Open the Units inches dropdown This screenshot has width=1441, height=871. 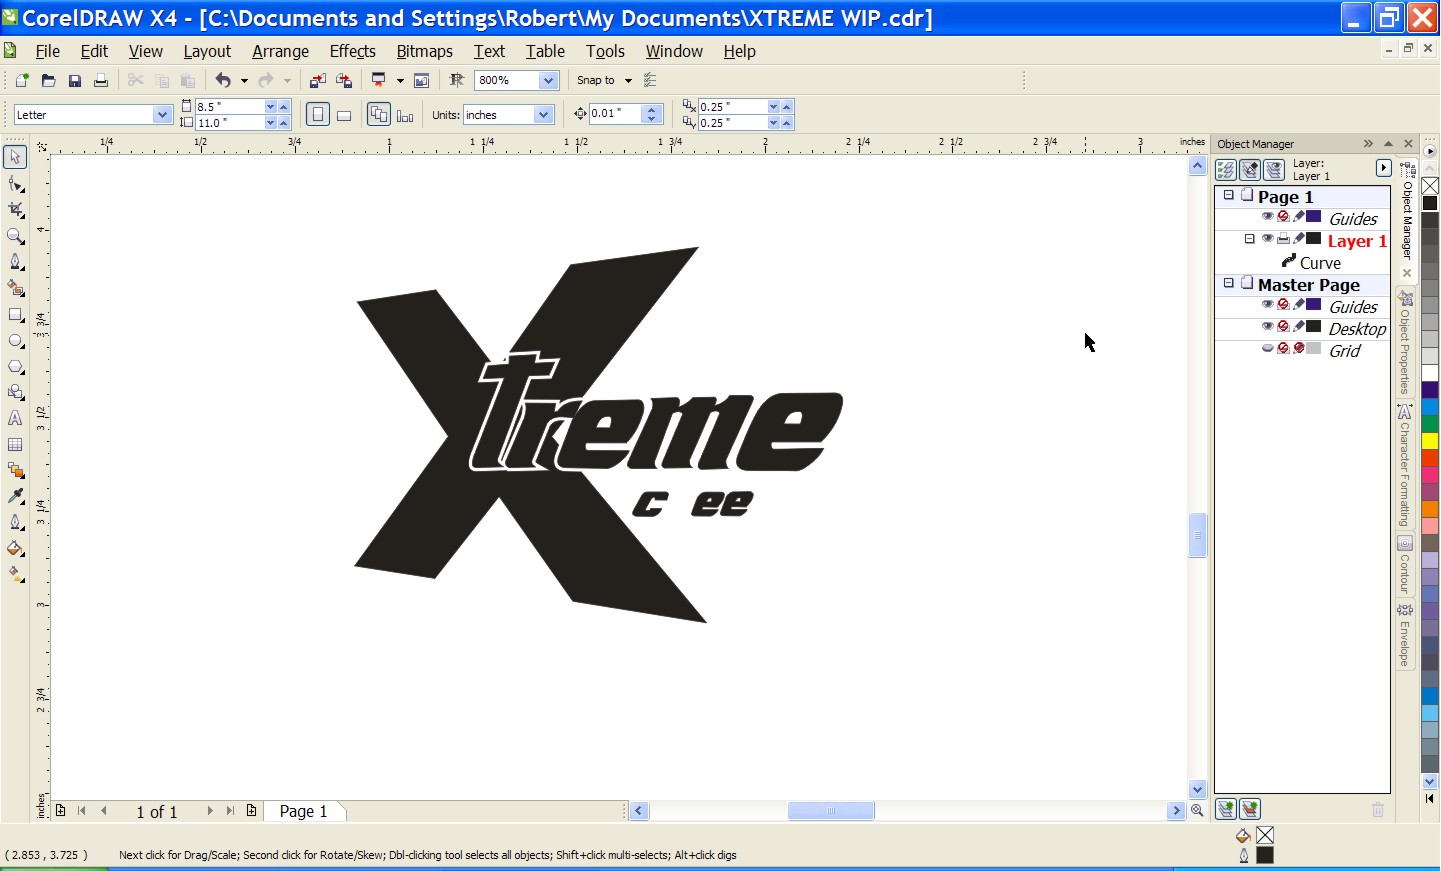(x=544, y=115)
